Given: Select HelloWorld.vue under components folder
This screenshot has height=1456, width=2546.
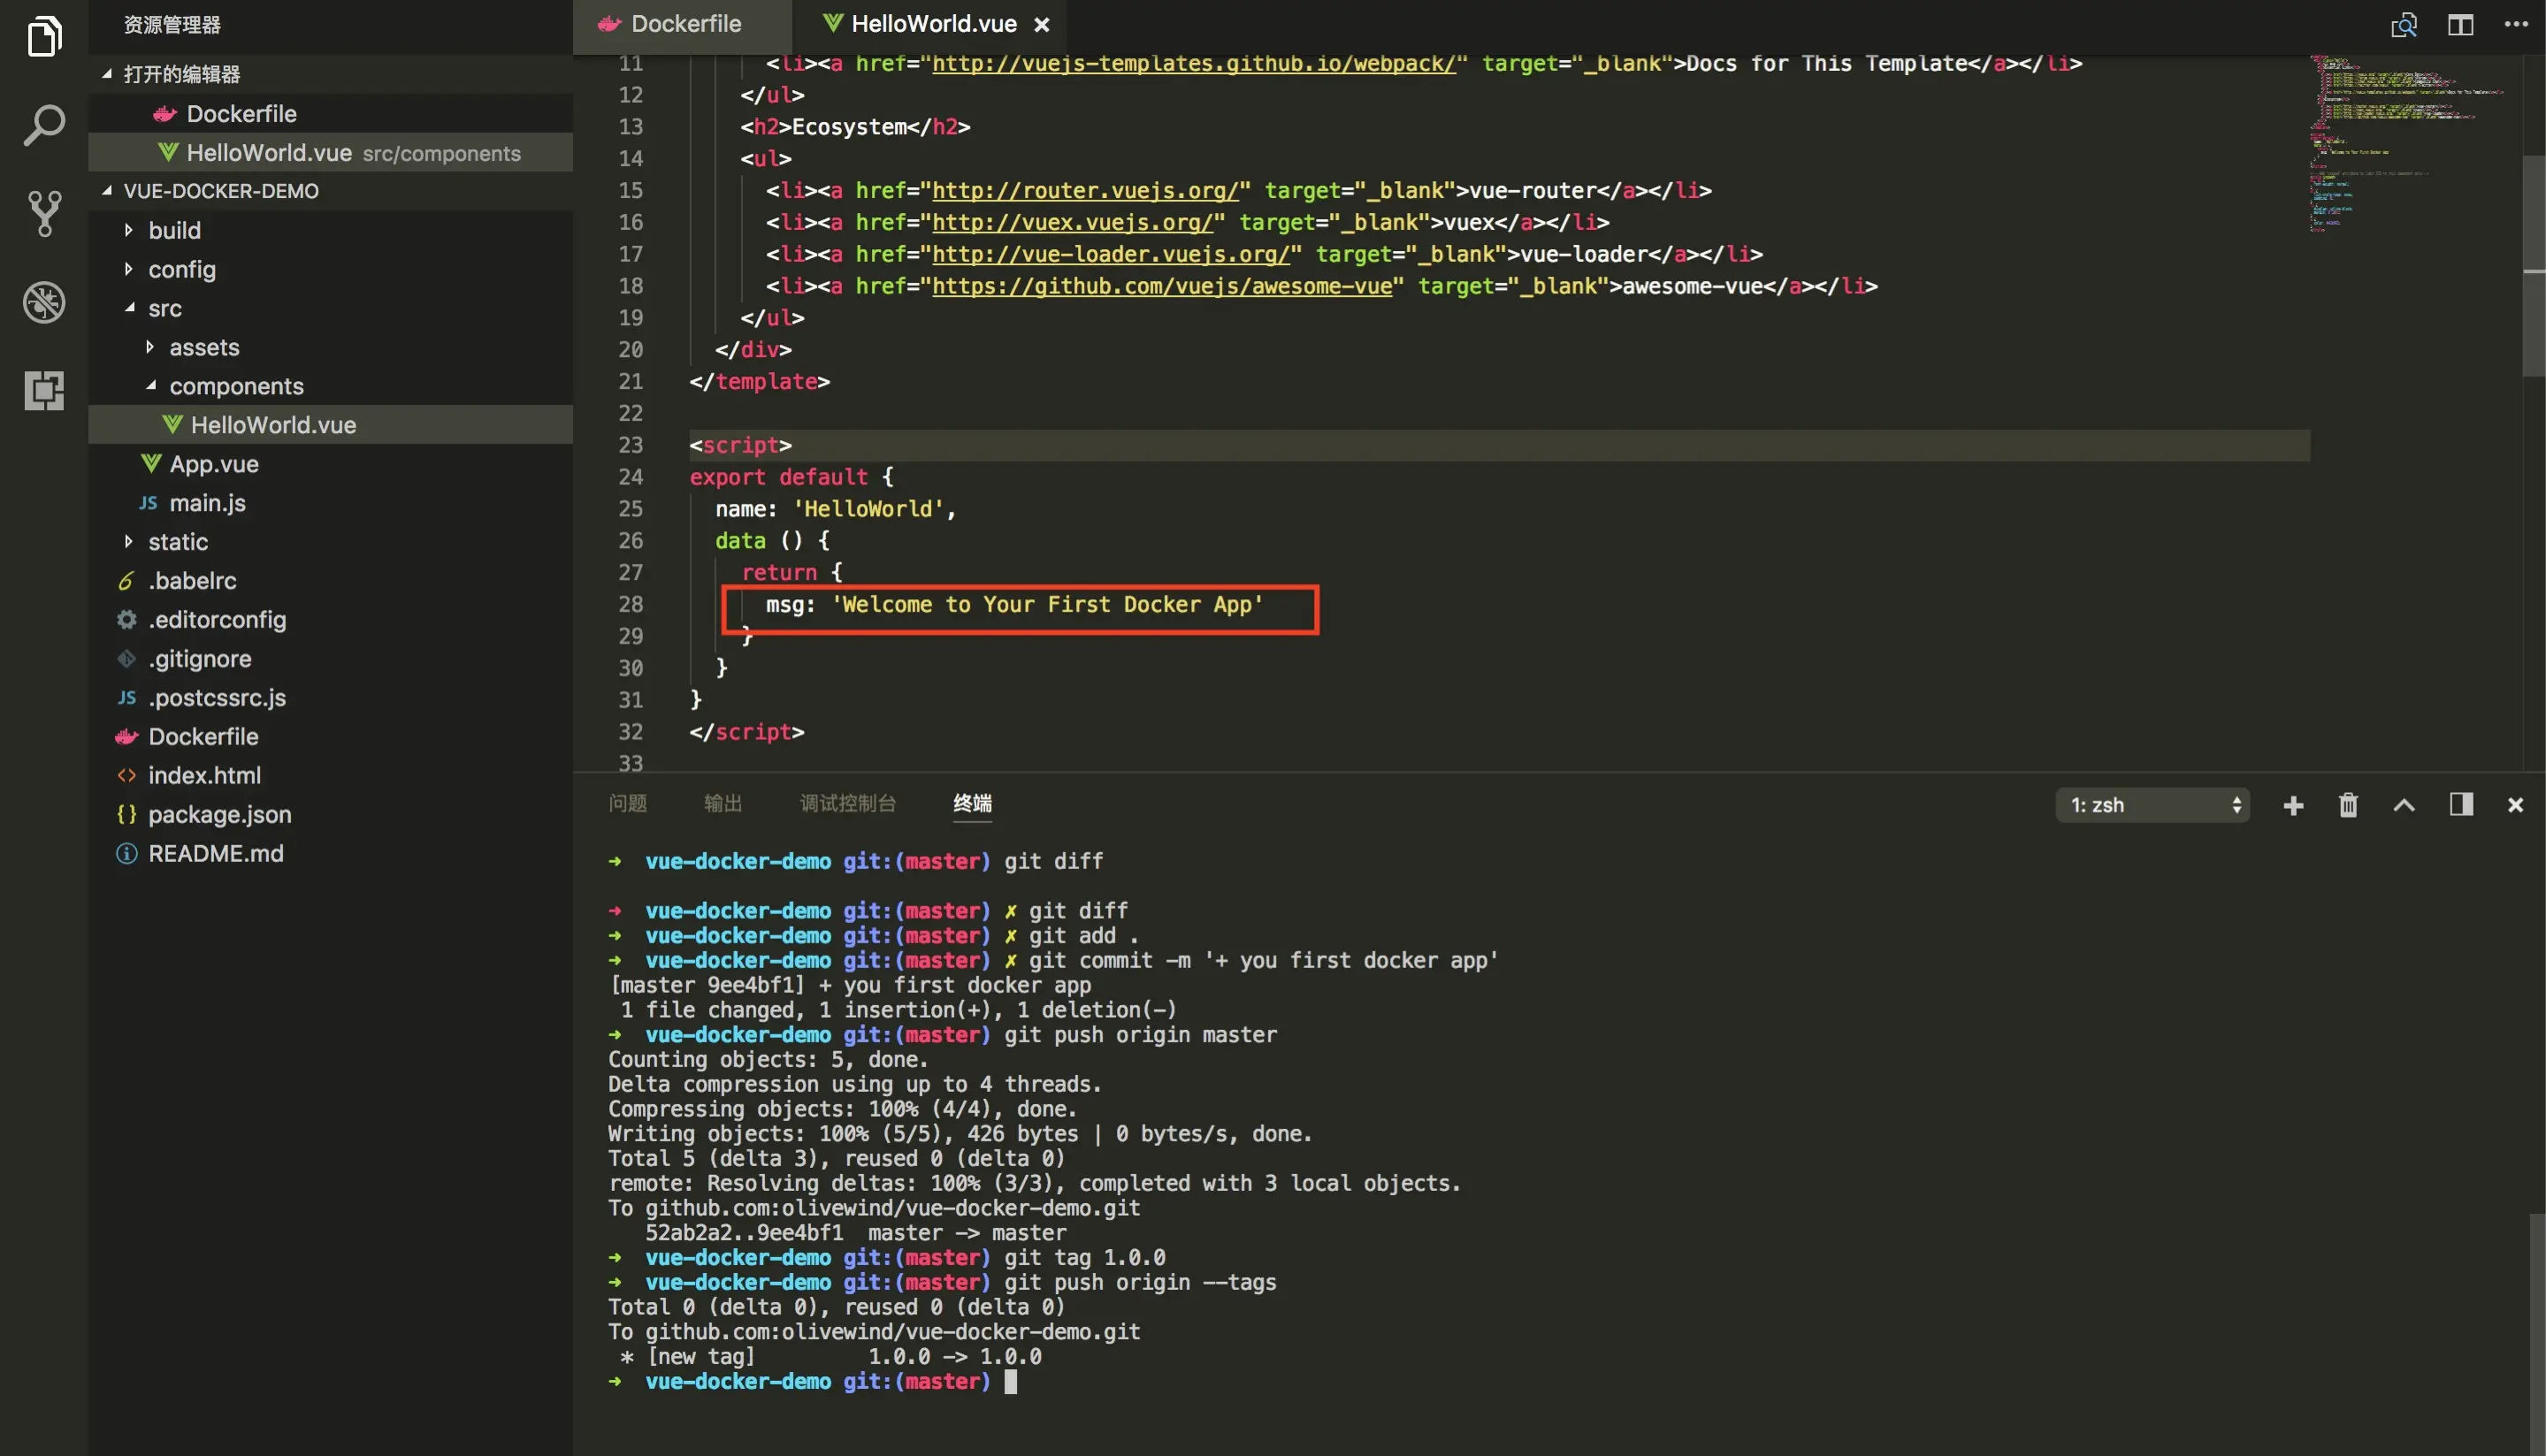Looking at the screenshot, I should coord(330,424).
